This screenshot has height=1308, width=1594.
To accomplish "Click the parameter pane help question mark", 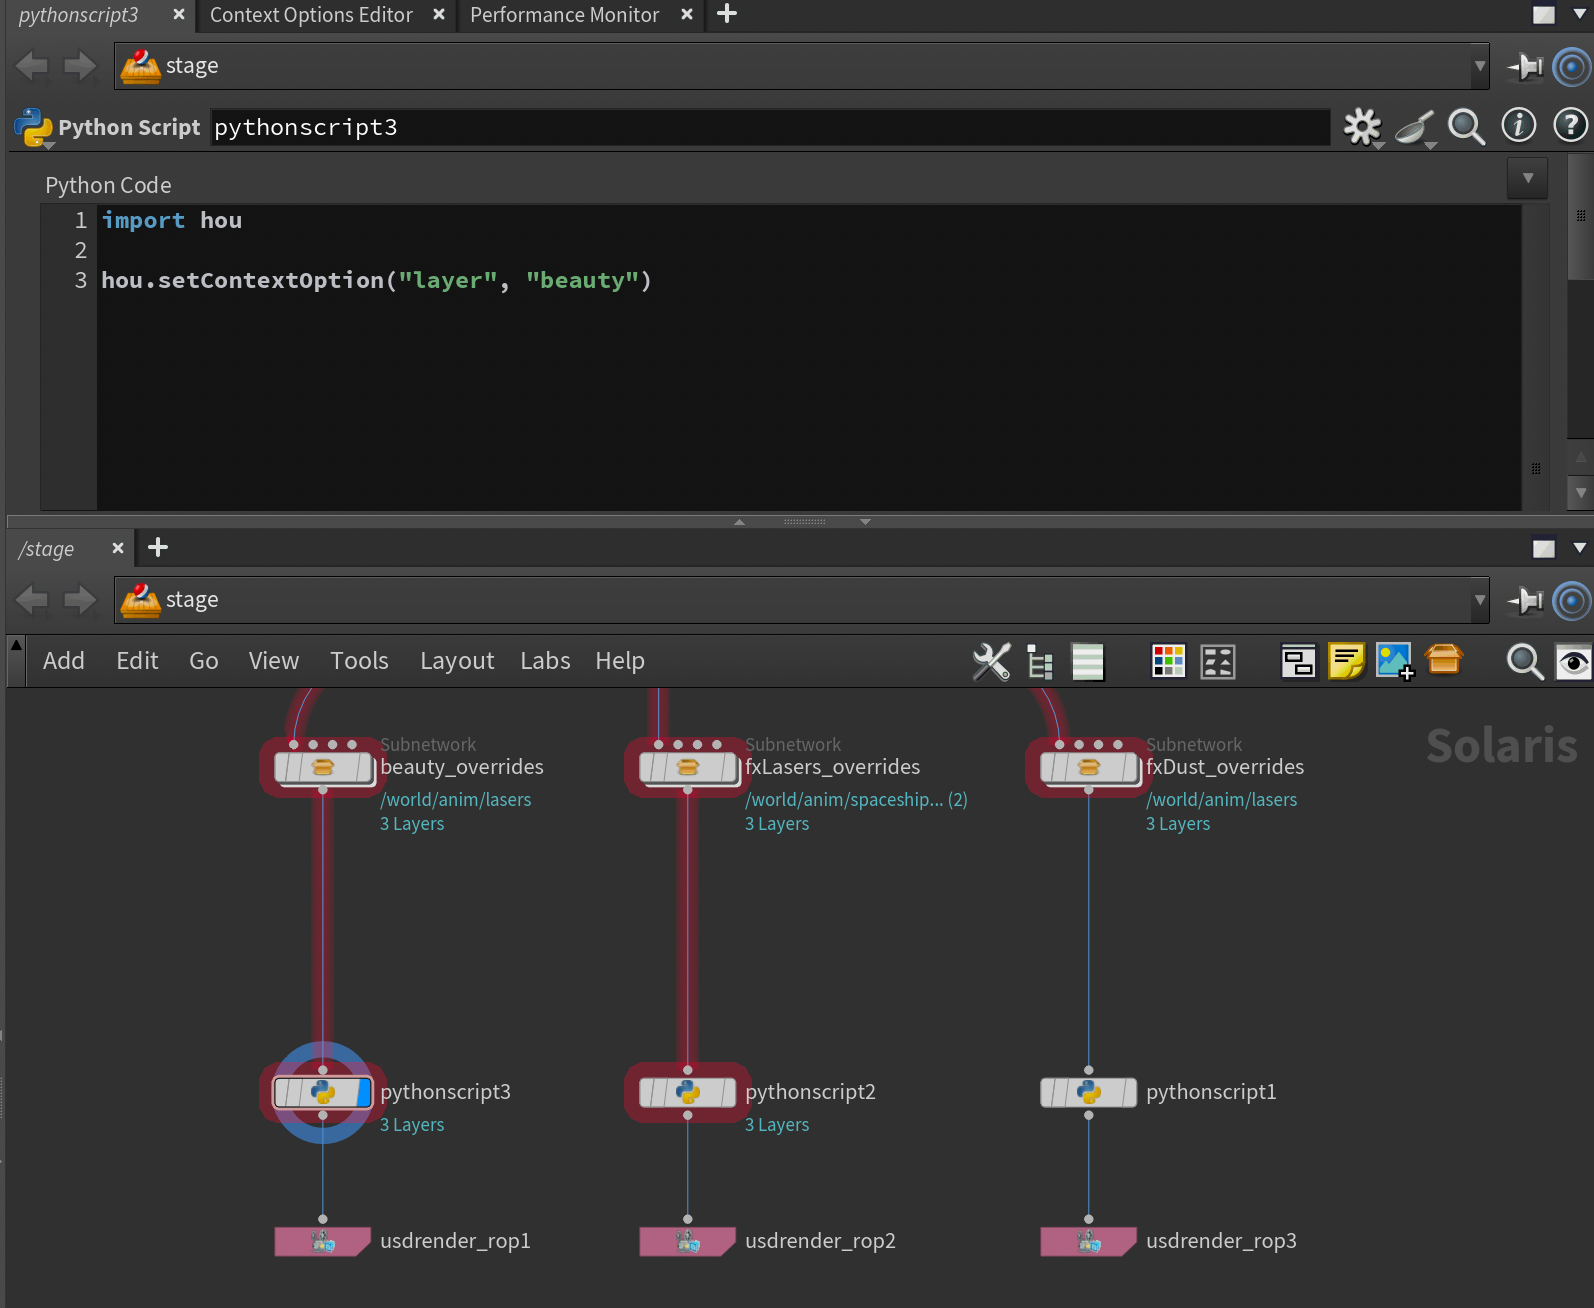I will pos(1569,126).
